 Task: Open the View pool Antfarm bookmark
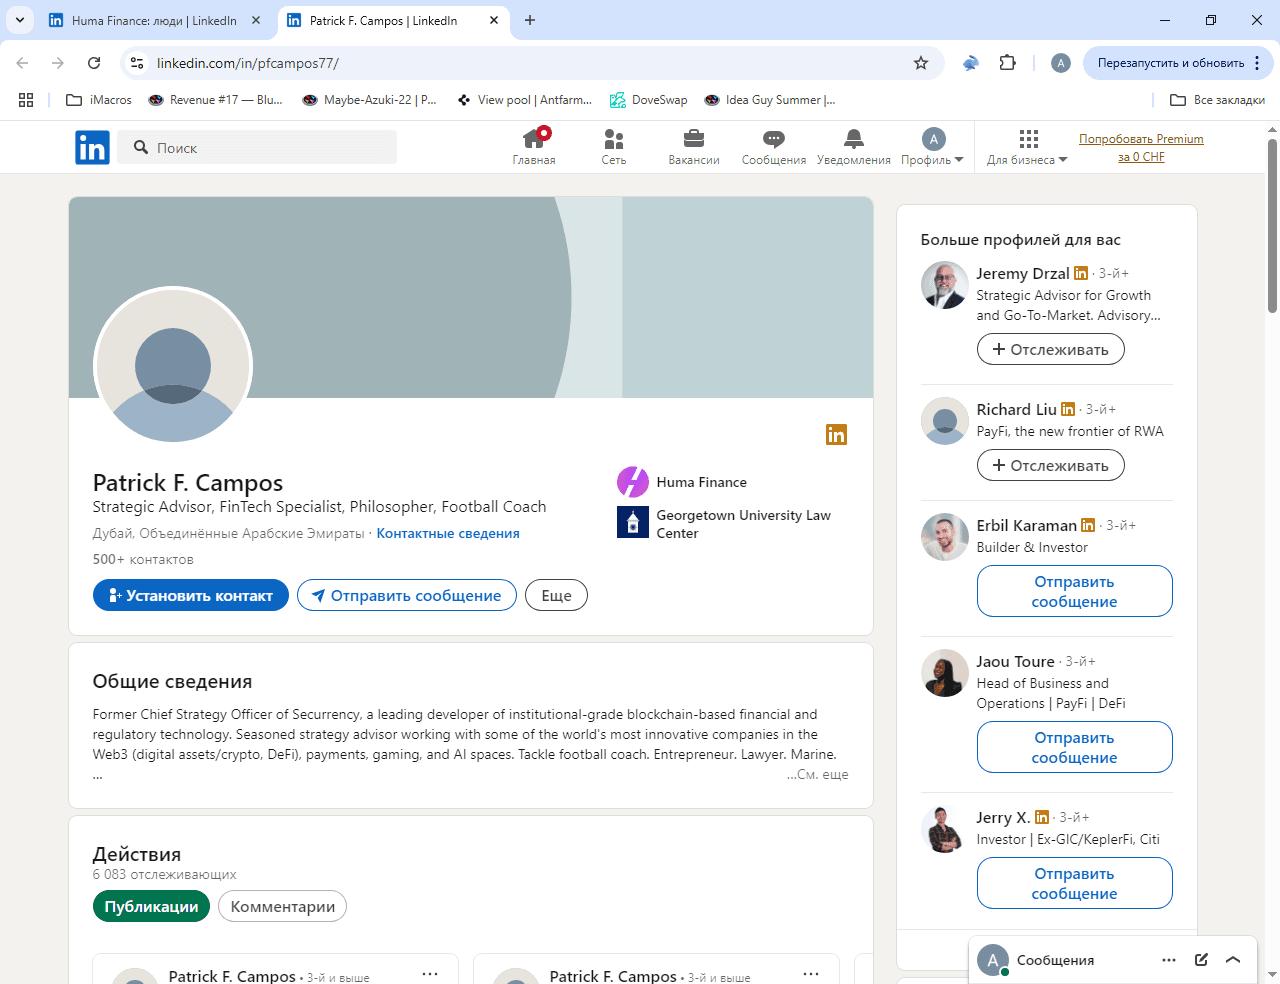(525, 100)
